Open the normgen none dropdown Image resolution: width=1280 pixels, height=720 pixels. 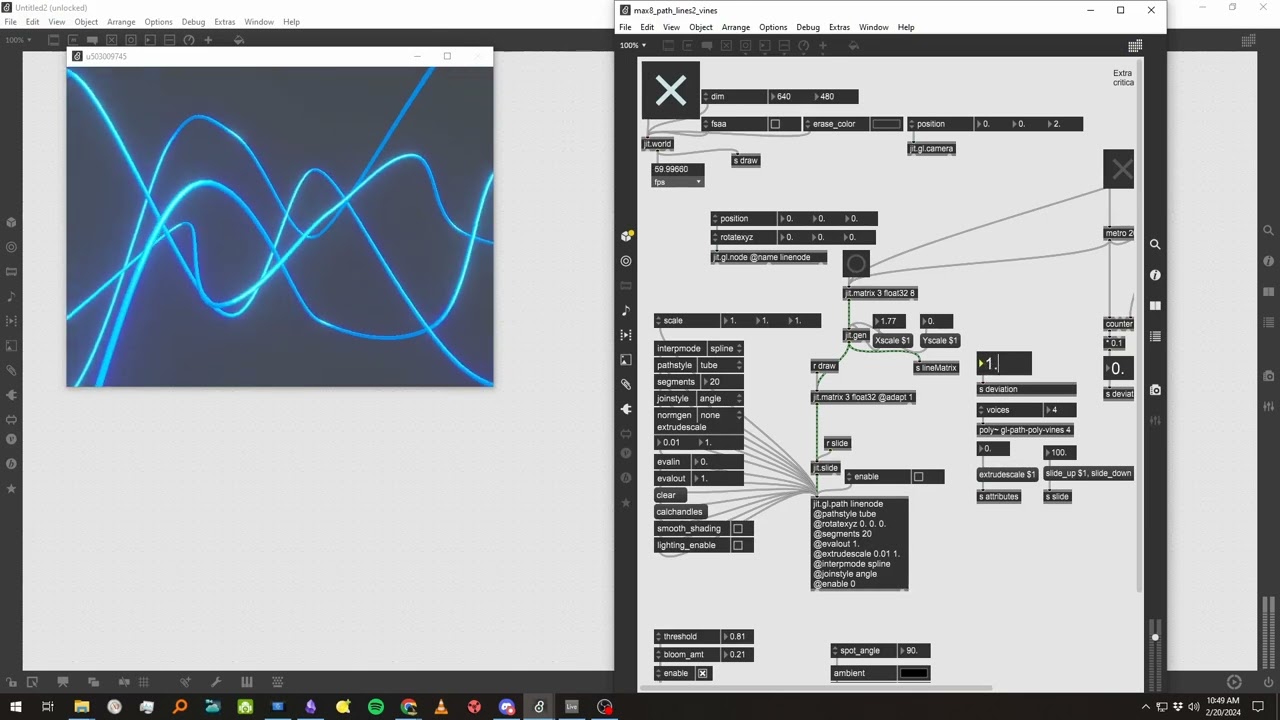point(720,415)
